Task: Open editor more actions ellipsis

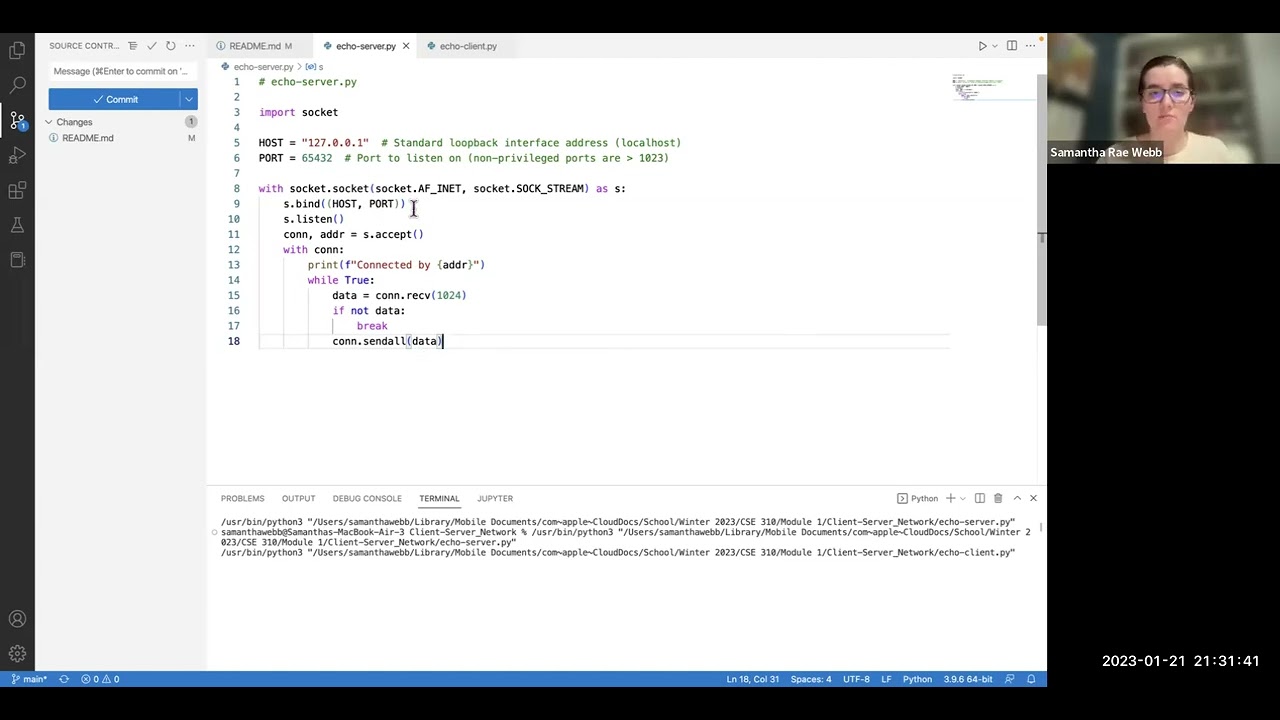Action: point(1031,46)
